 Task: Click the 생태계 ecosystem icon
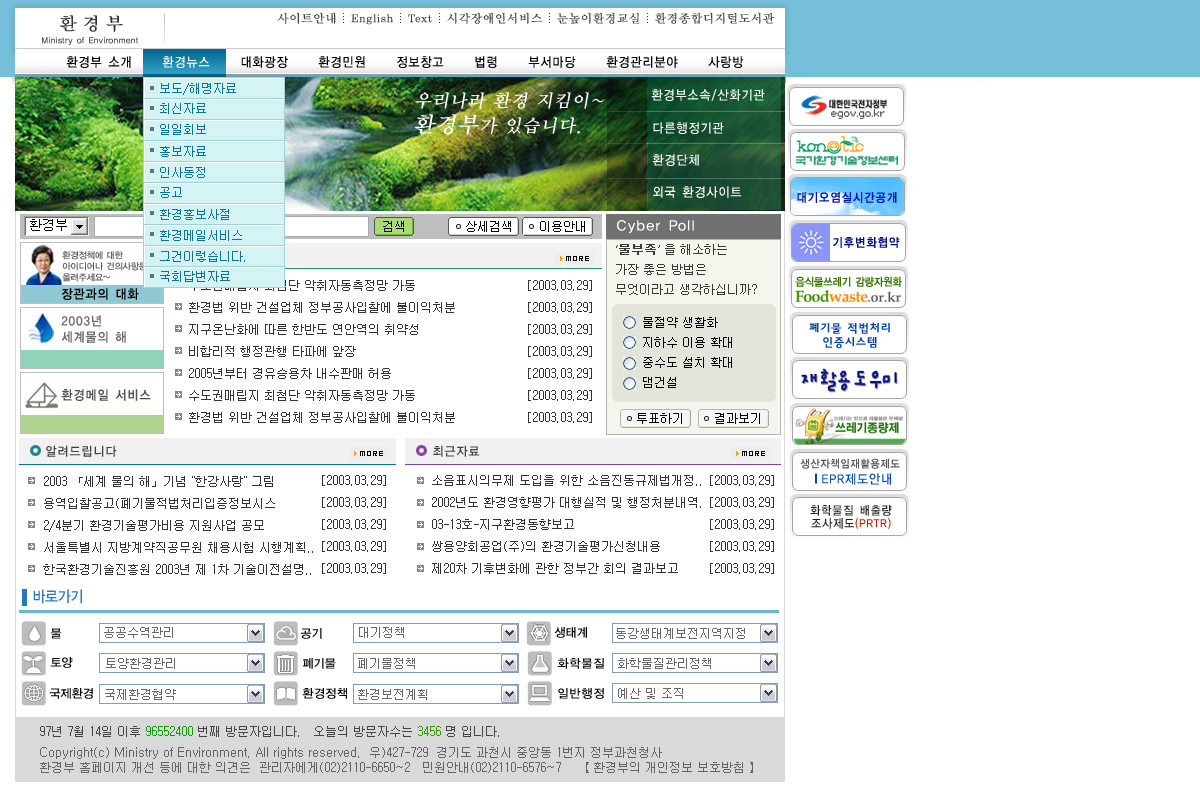coord(539,632)
